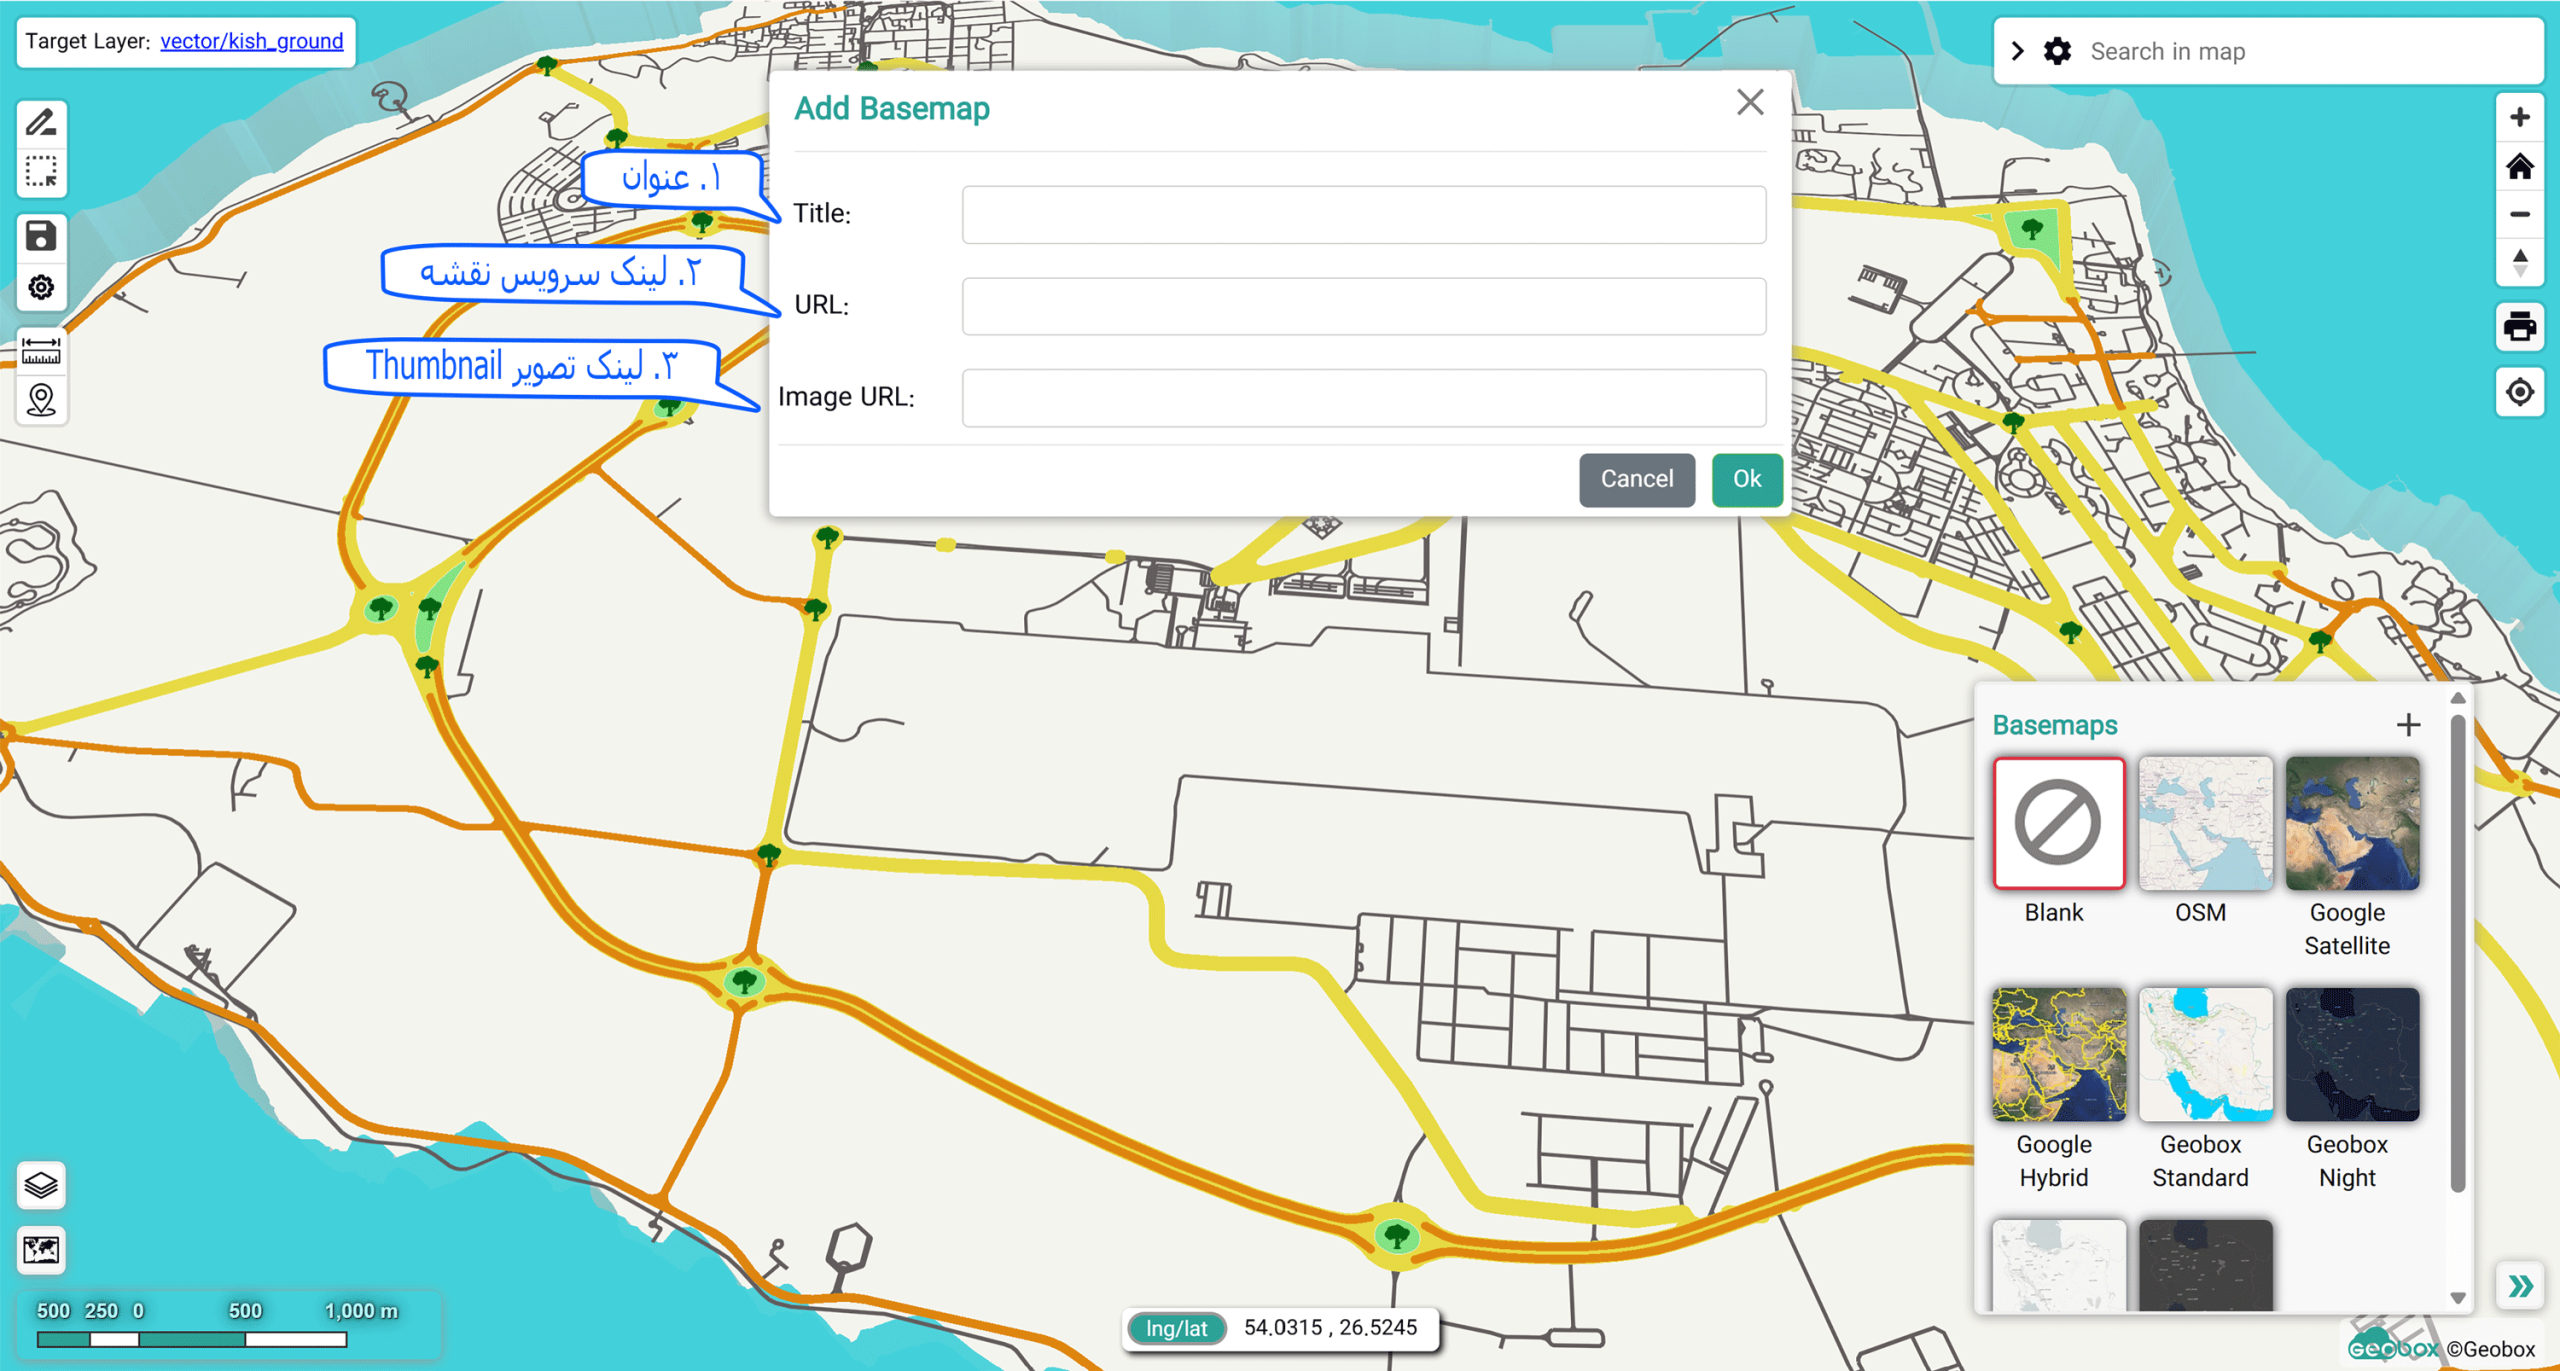This screenshot has width=2560, height=1371.
Task: Zoom out with the minus button
Action: [2519, 214]
